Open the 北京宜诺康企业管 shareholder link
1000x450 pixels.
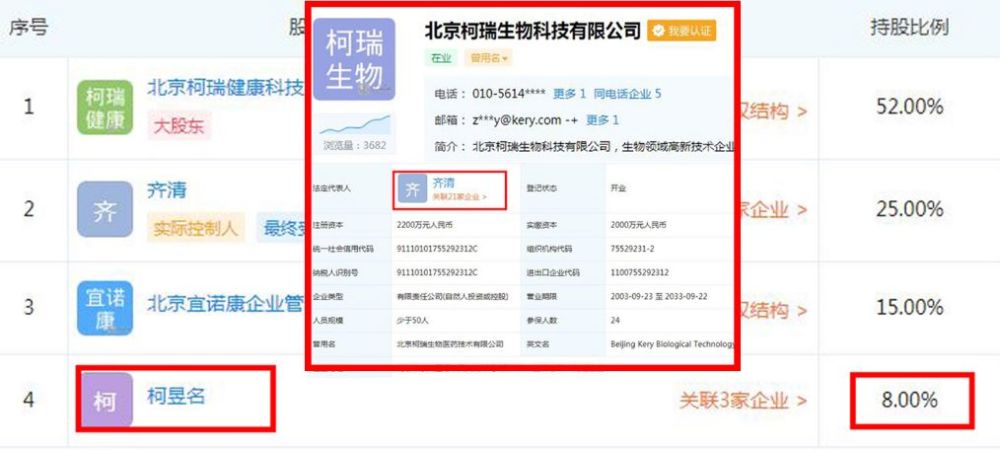coord(226,303)
